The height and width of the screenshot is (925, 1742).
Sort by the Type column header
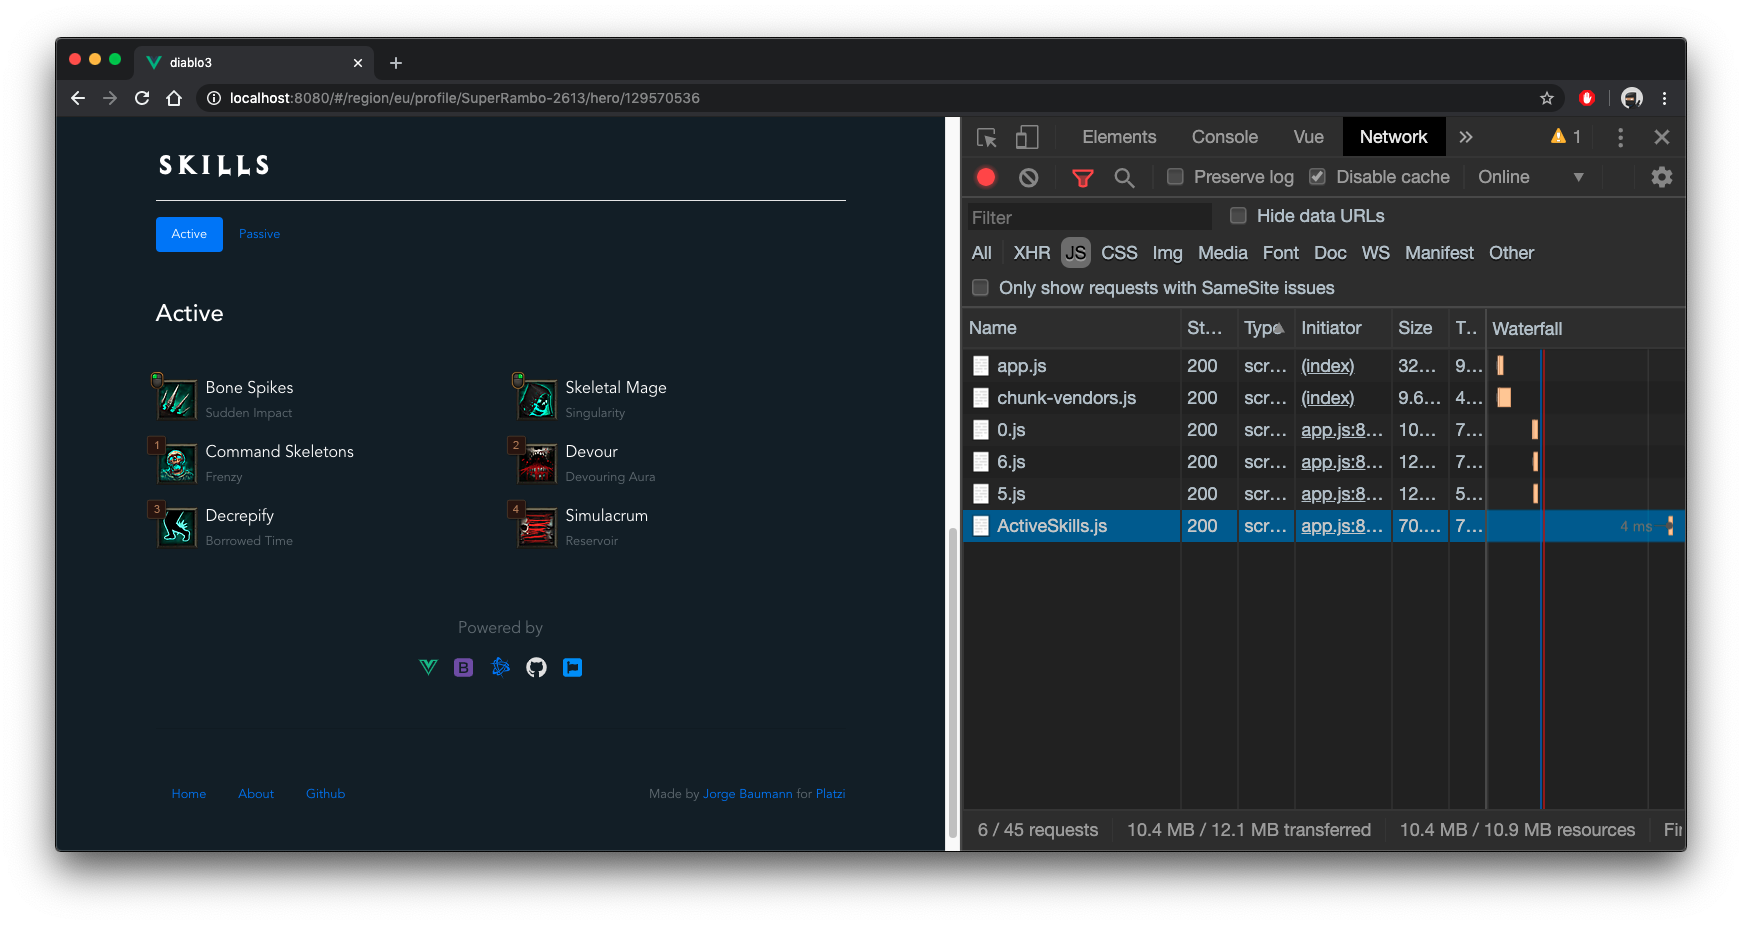pyautogui.click(x=1264, y=328)
